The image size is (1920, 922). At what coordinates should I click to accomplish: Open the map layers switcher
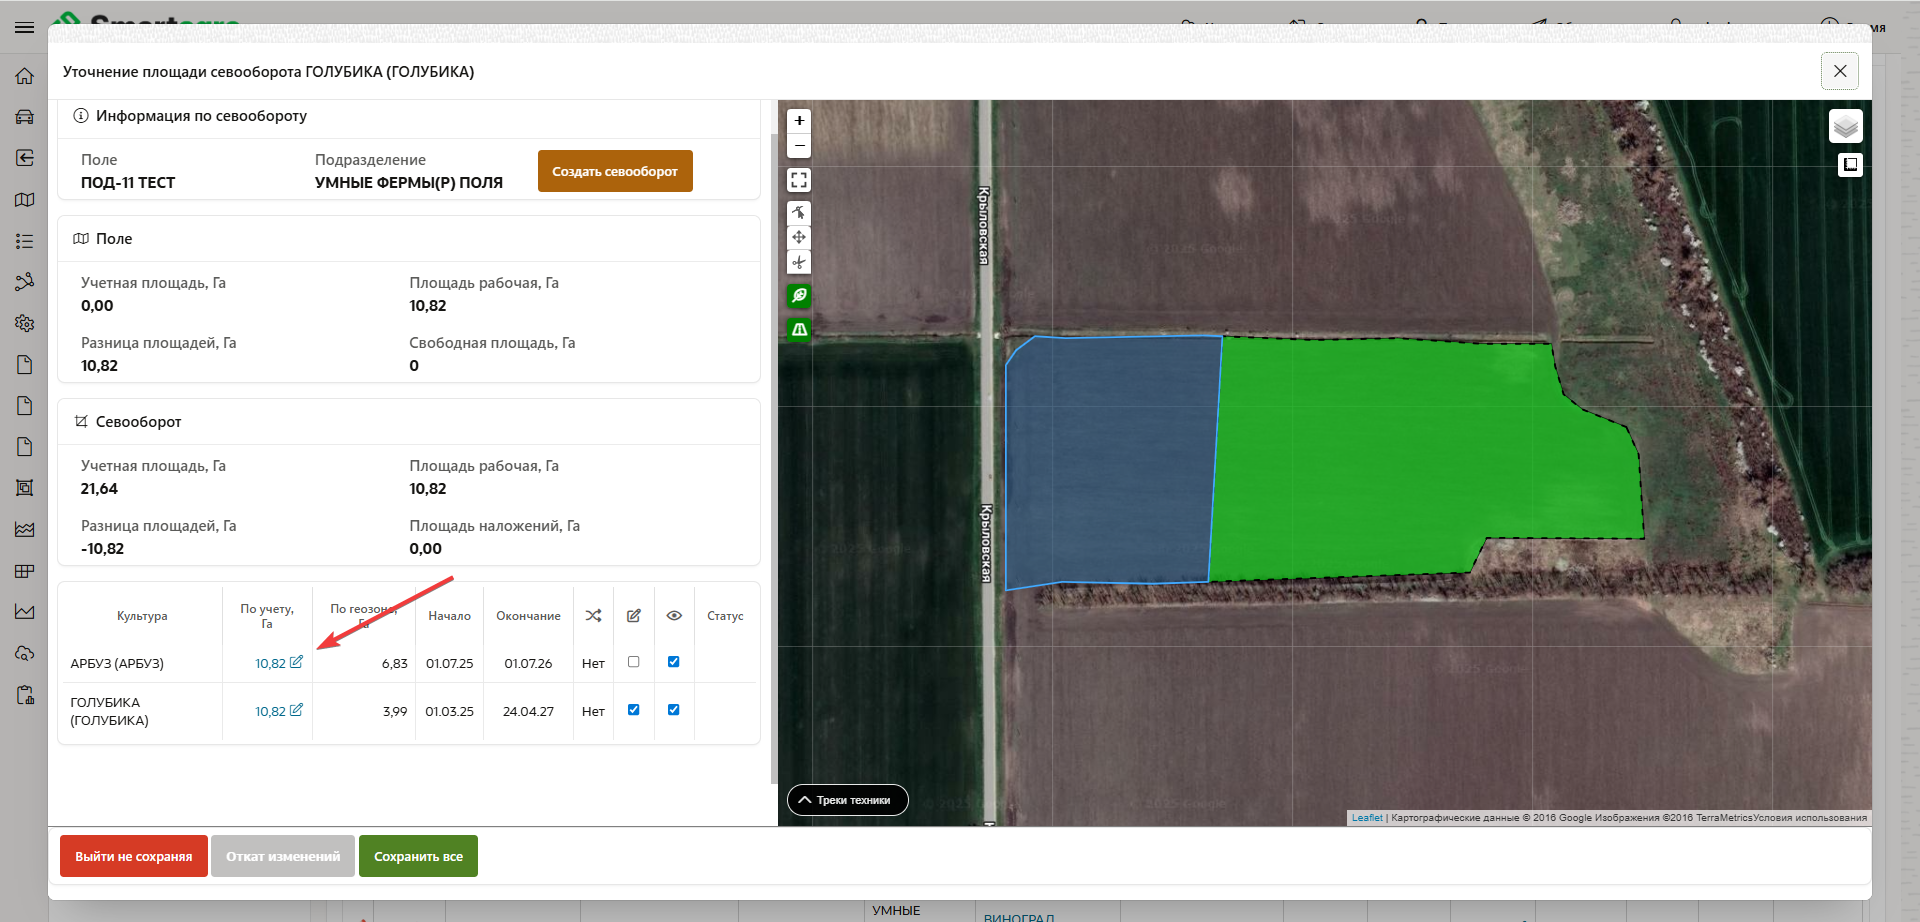1846,127
